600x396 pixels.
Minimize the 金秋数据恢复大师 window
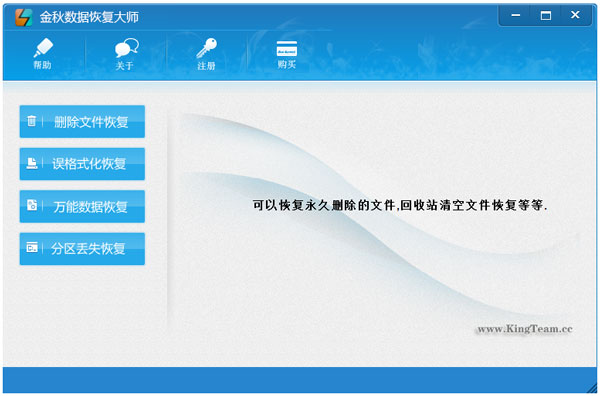515,15
